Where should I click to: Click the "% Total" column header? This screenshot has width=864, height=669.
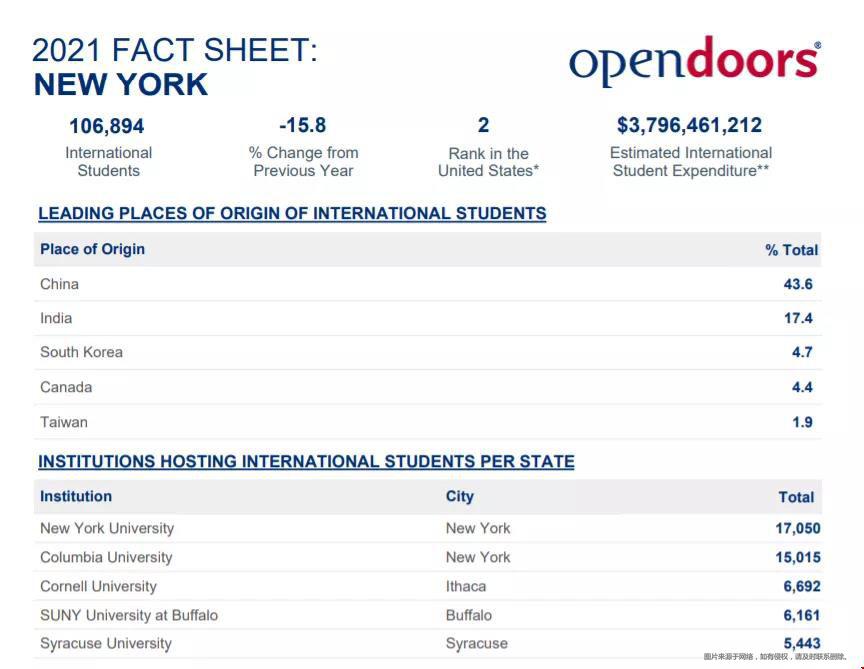[792, 250]
